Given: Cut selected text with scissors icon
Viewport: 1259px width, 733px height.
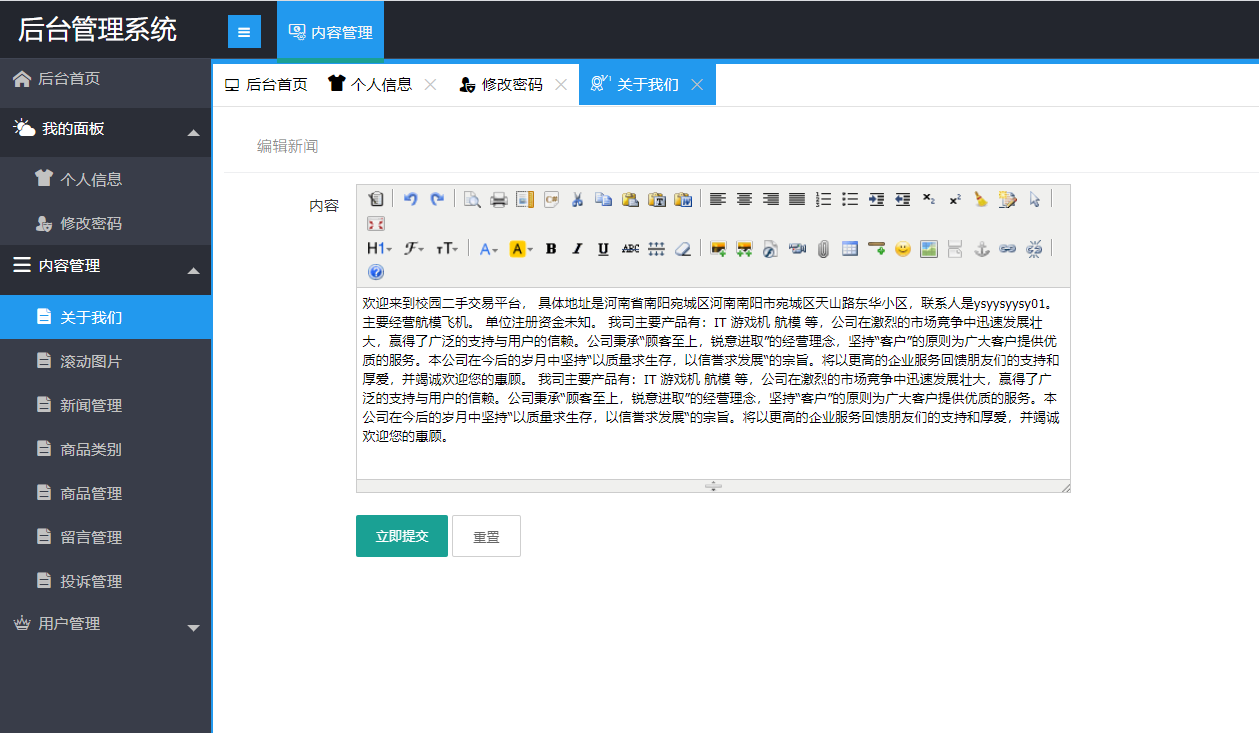Looking at the screenshot, I should pyautogui.click(x=577, y=199).
